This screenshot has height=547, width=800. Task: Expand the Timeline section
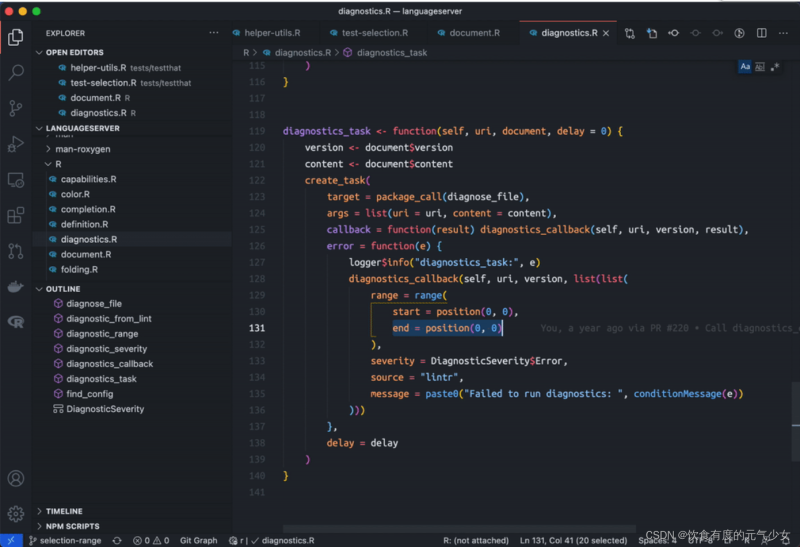(39, 511)
